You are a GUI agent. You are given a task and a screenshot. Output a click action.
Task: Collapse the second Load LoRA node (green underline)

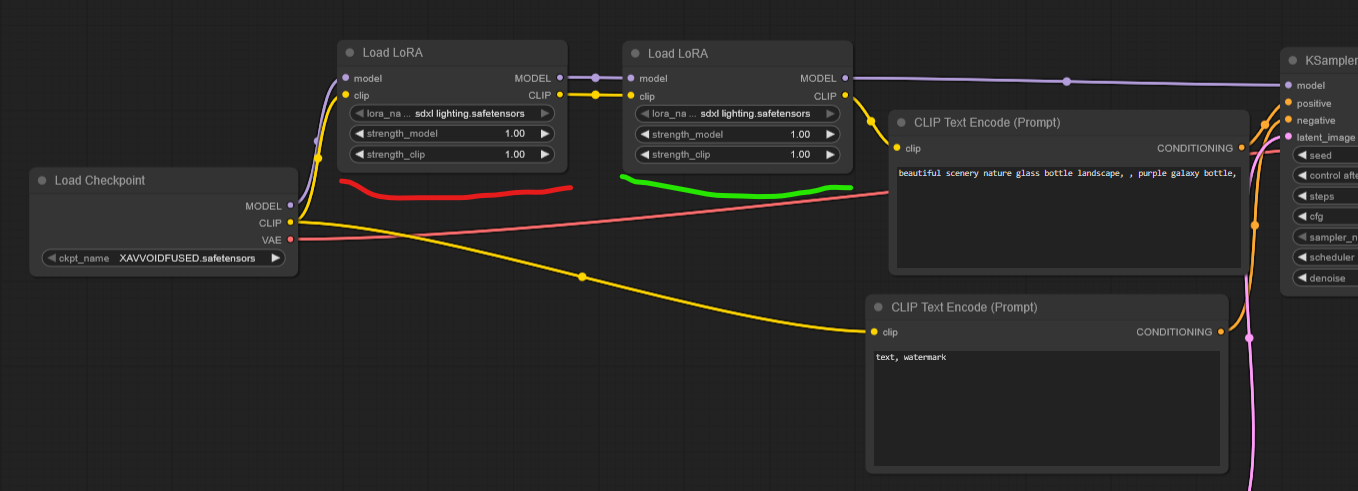click(635, 54)
